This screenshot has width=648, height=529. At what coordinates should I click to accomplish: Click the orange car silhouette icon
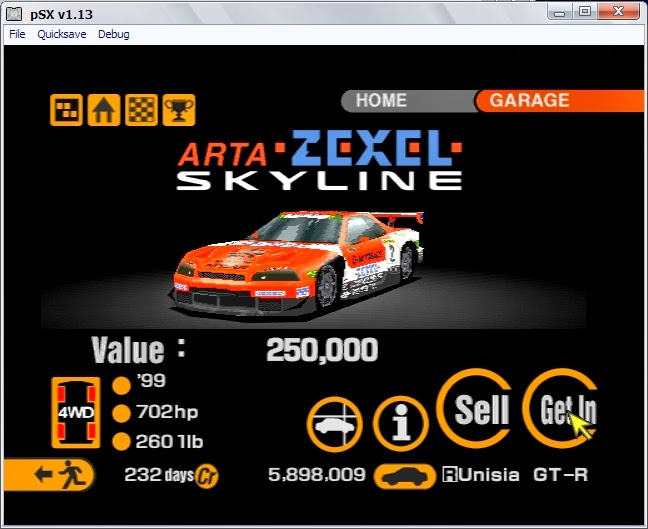[x=405, y=476]
